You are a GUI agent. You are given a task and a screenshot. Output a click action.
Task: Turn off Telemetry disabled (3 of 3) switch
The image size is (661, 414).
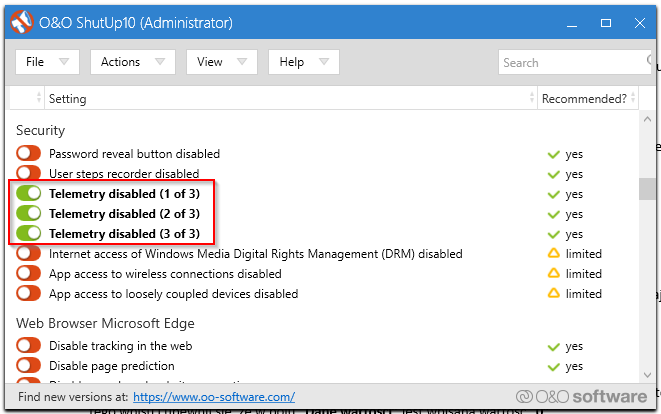coord(29,233)
